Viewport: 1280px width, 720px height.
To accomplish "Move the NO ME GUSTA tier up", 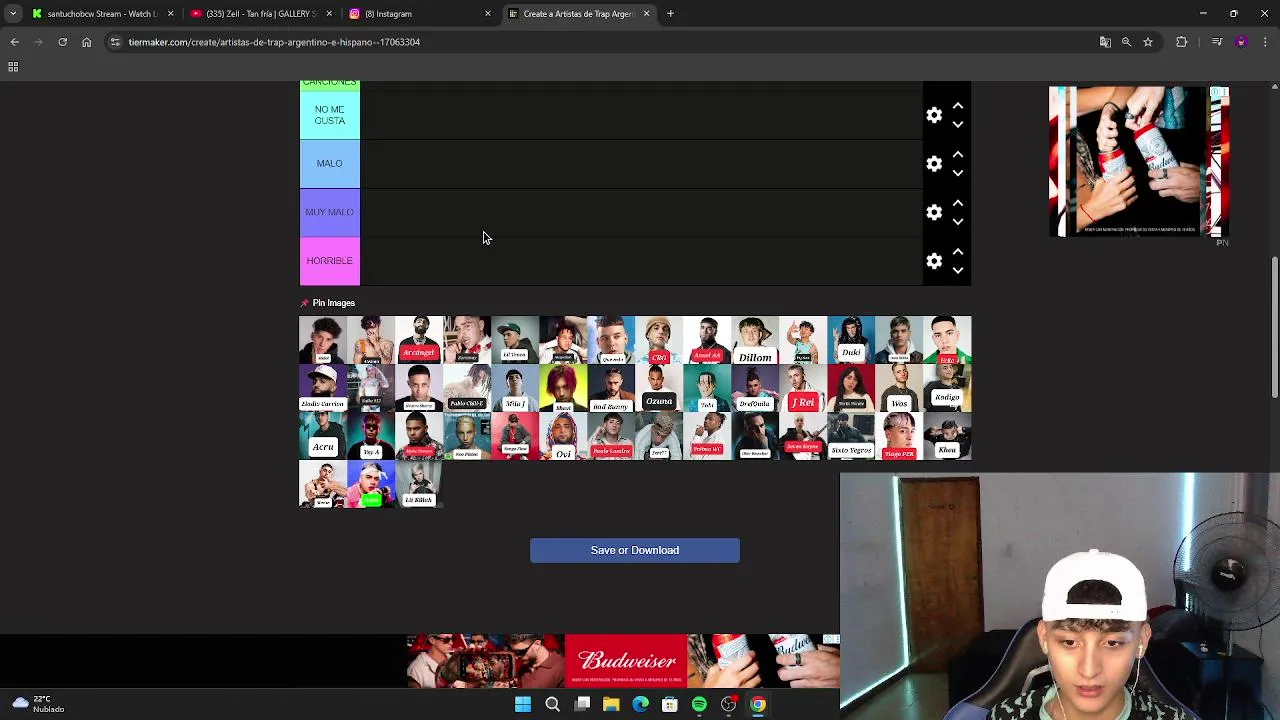I will [958, 105].
